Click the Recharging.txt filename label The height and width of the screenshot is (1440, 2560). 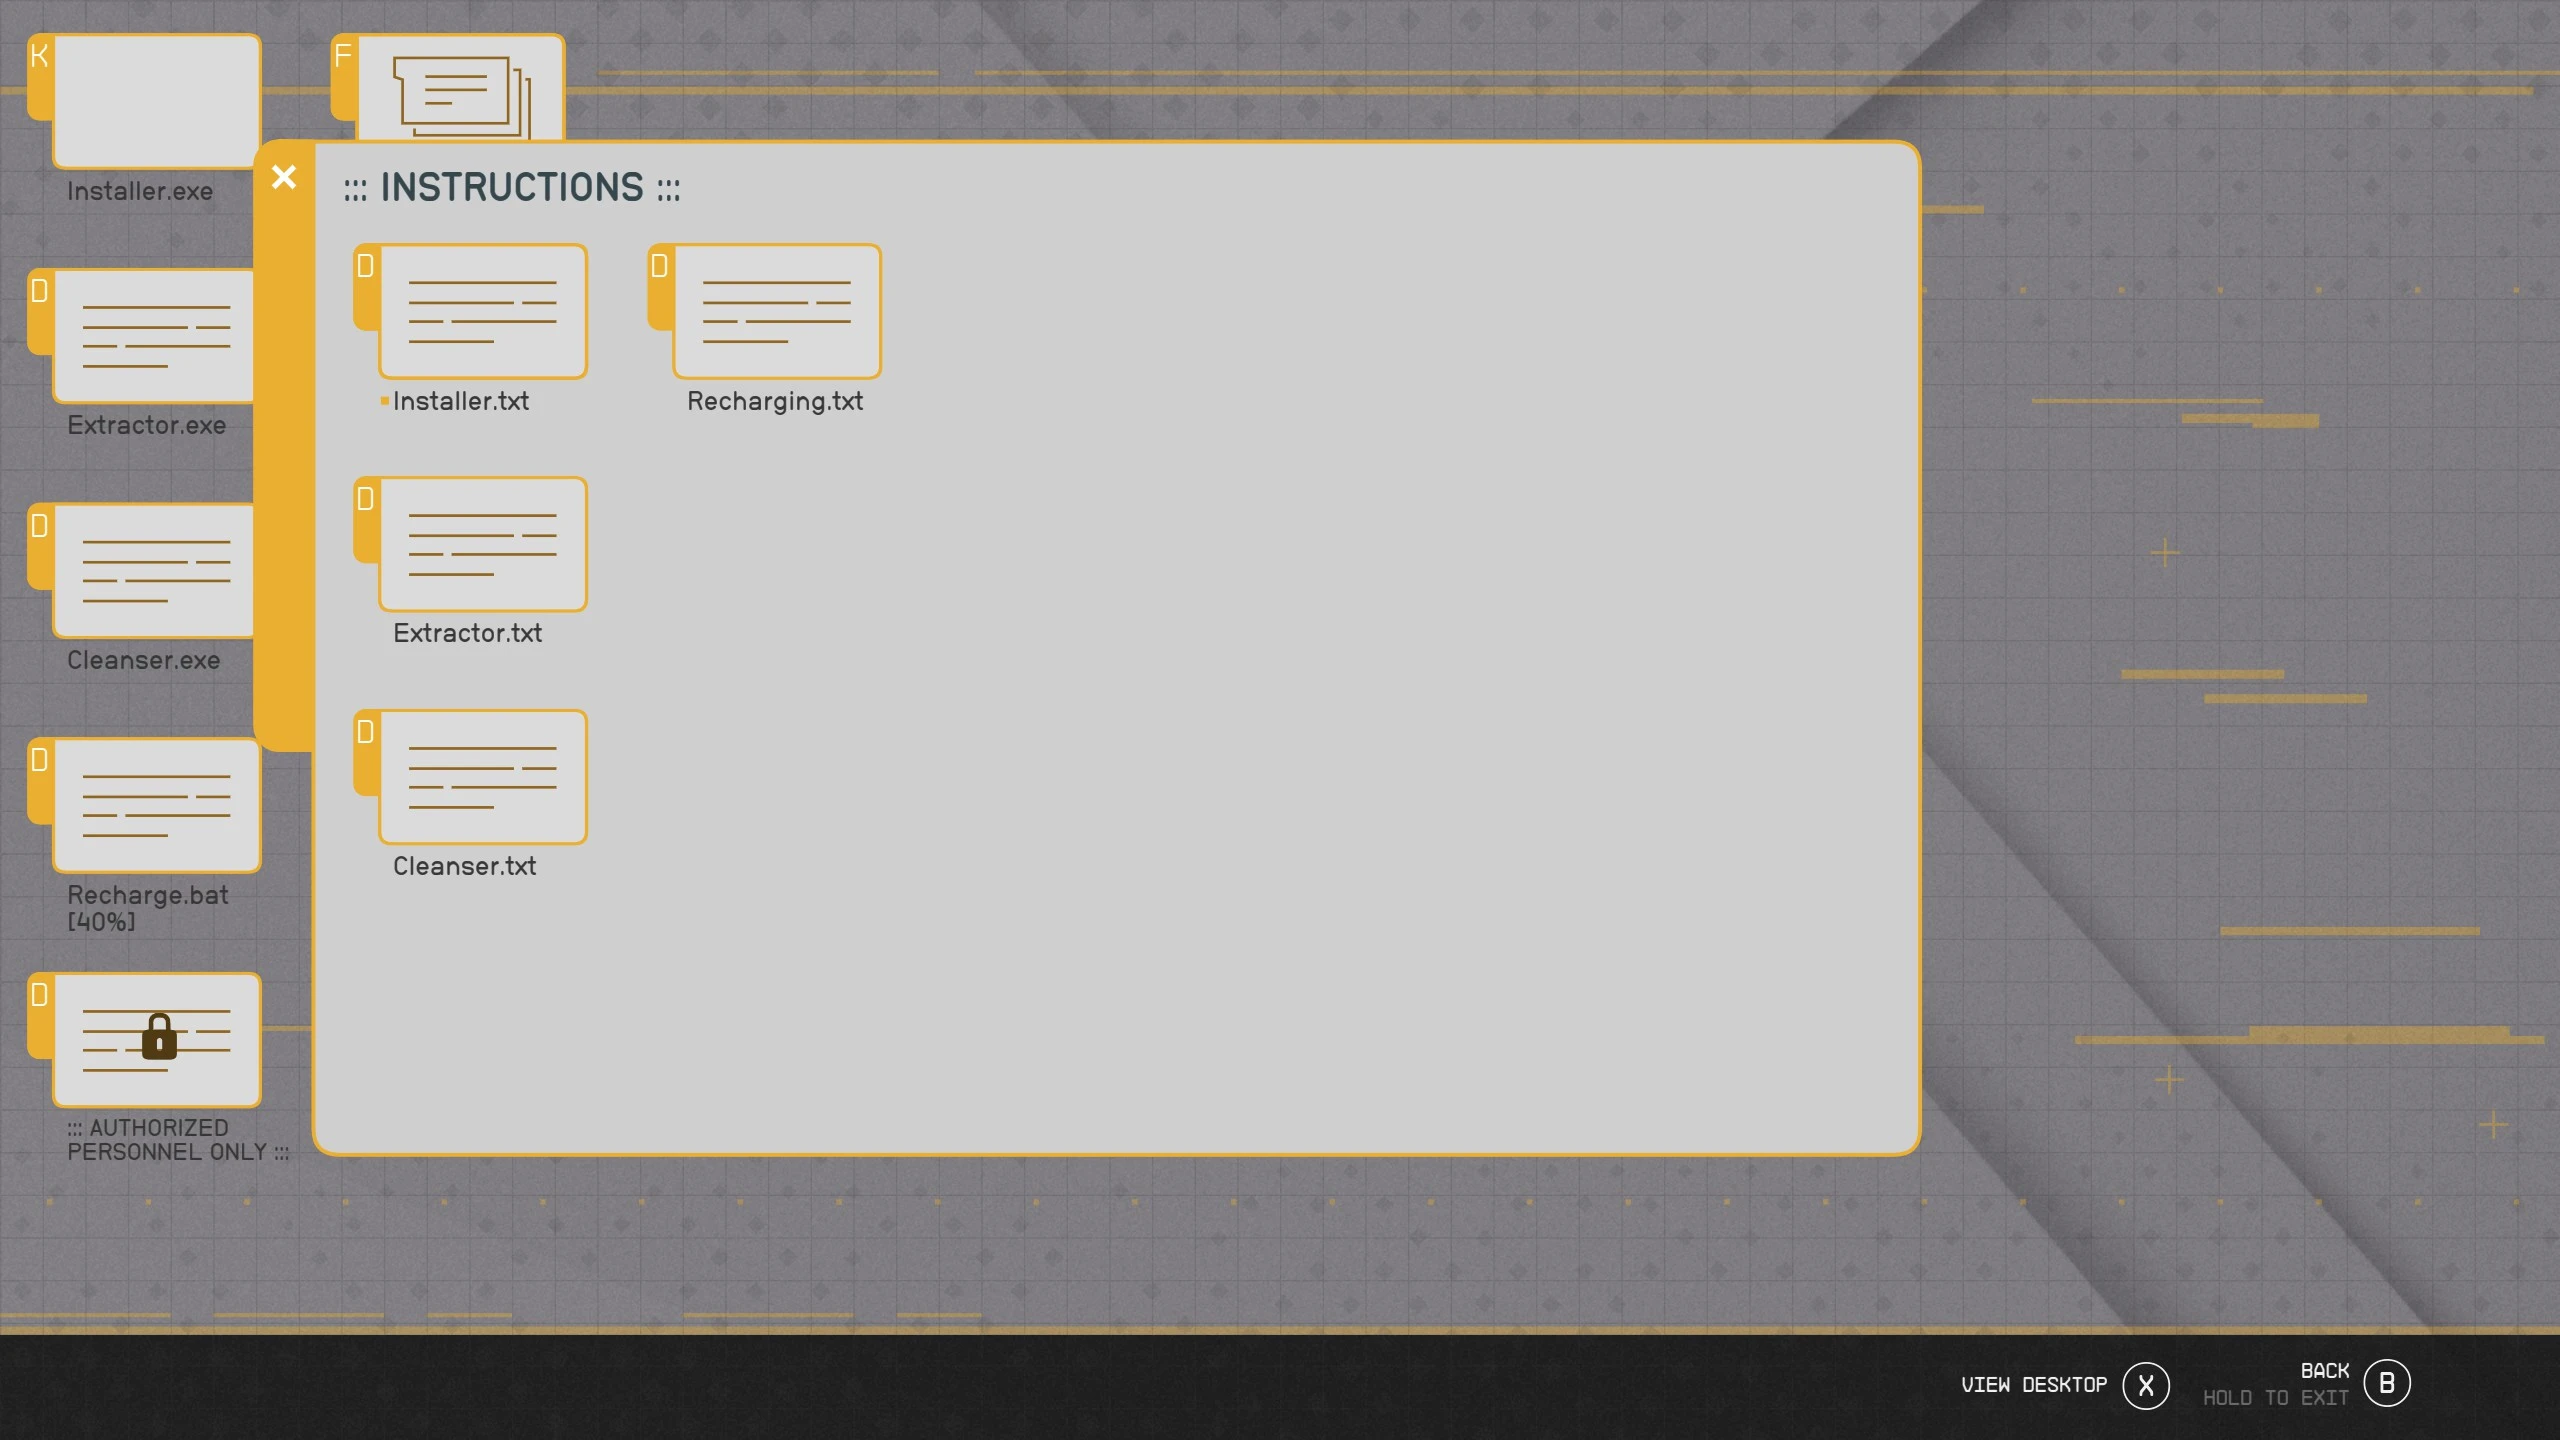click(x=775, y=401)
